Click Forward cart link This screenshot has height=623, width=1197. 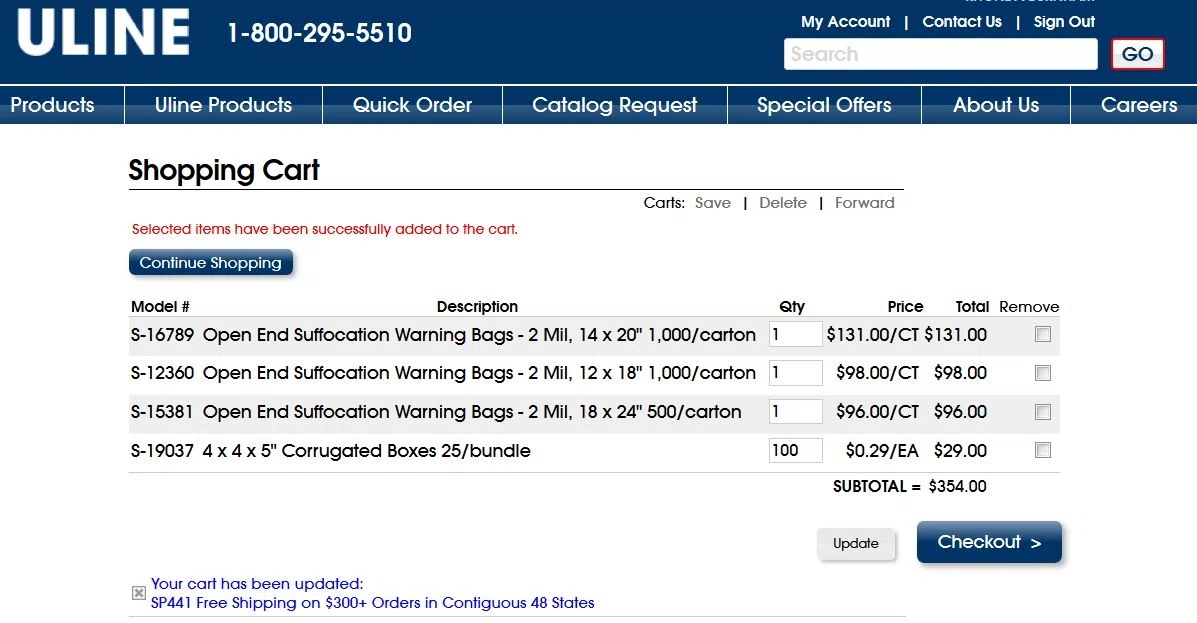pos(864,203)
